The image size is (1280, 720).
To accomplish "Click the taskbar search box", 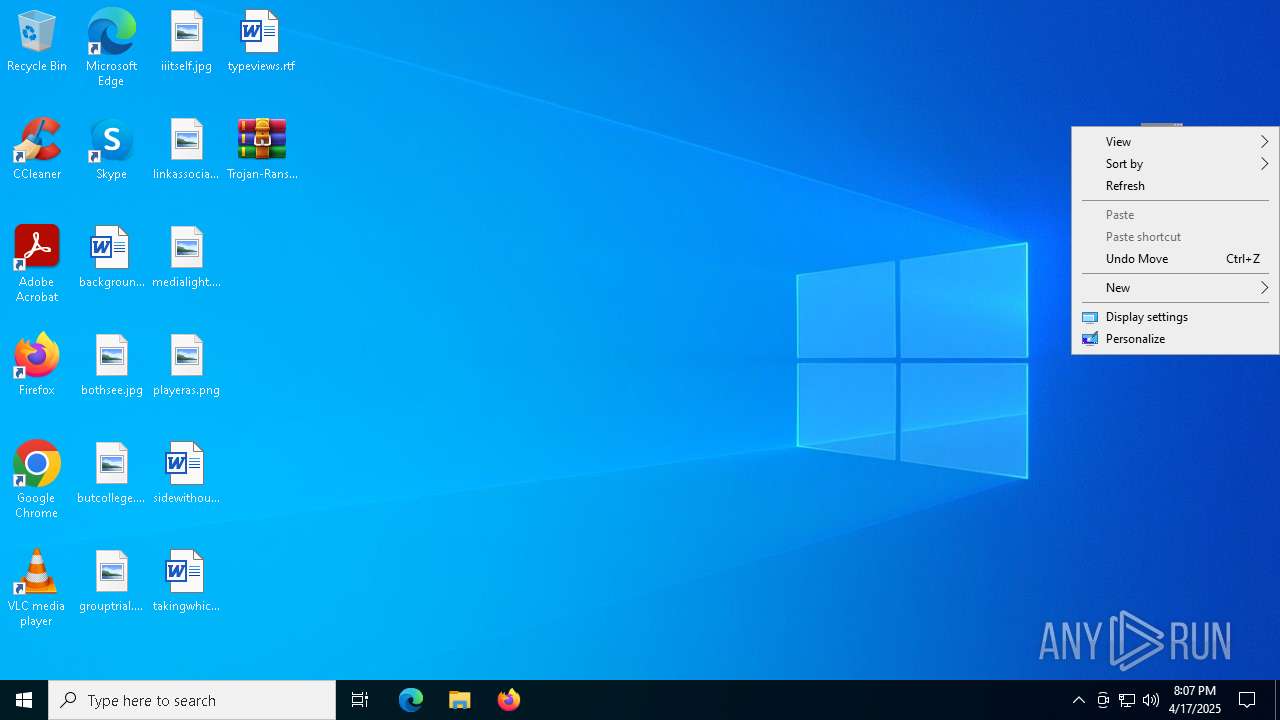I will pos(192,700).
